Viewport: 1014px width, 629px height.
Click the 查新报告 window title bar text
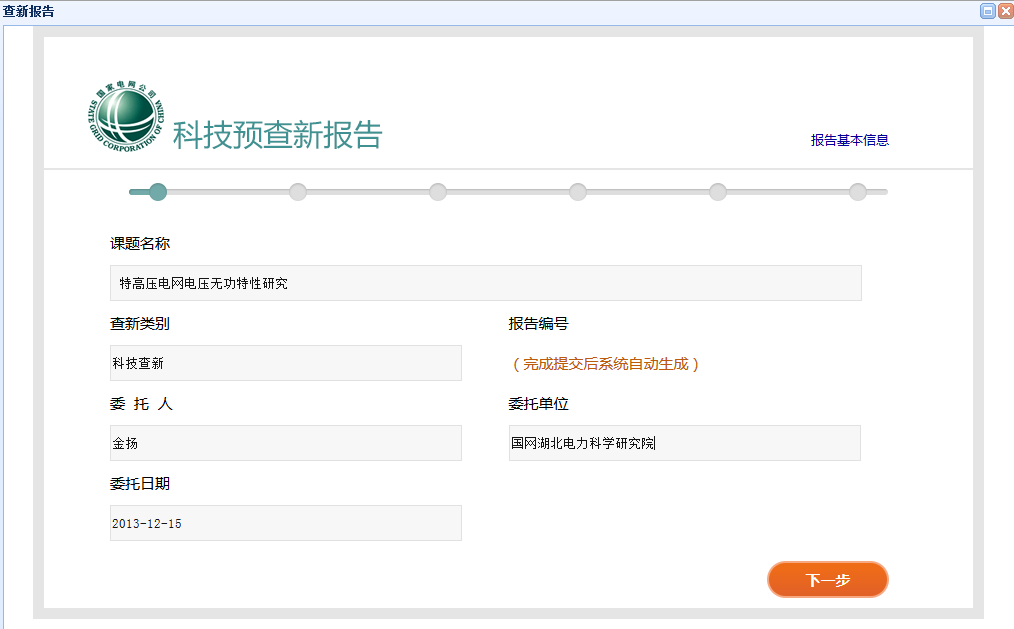click(29, 11)
